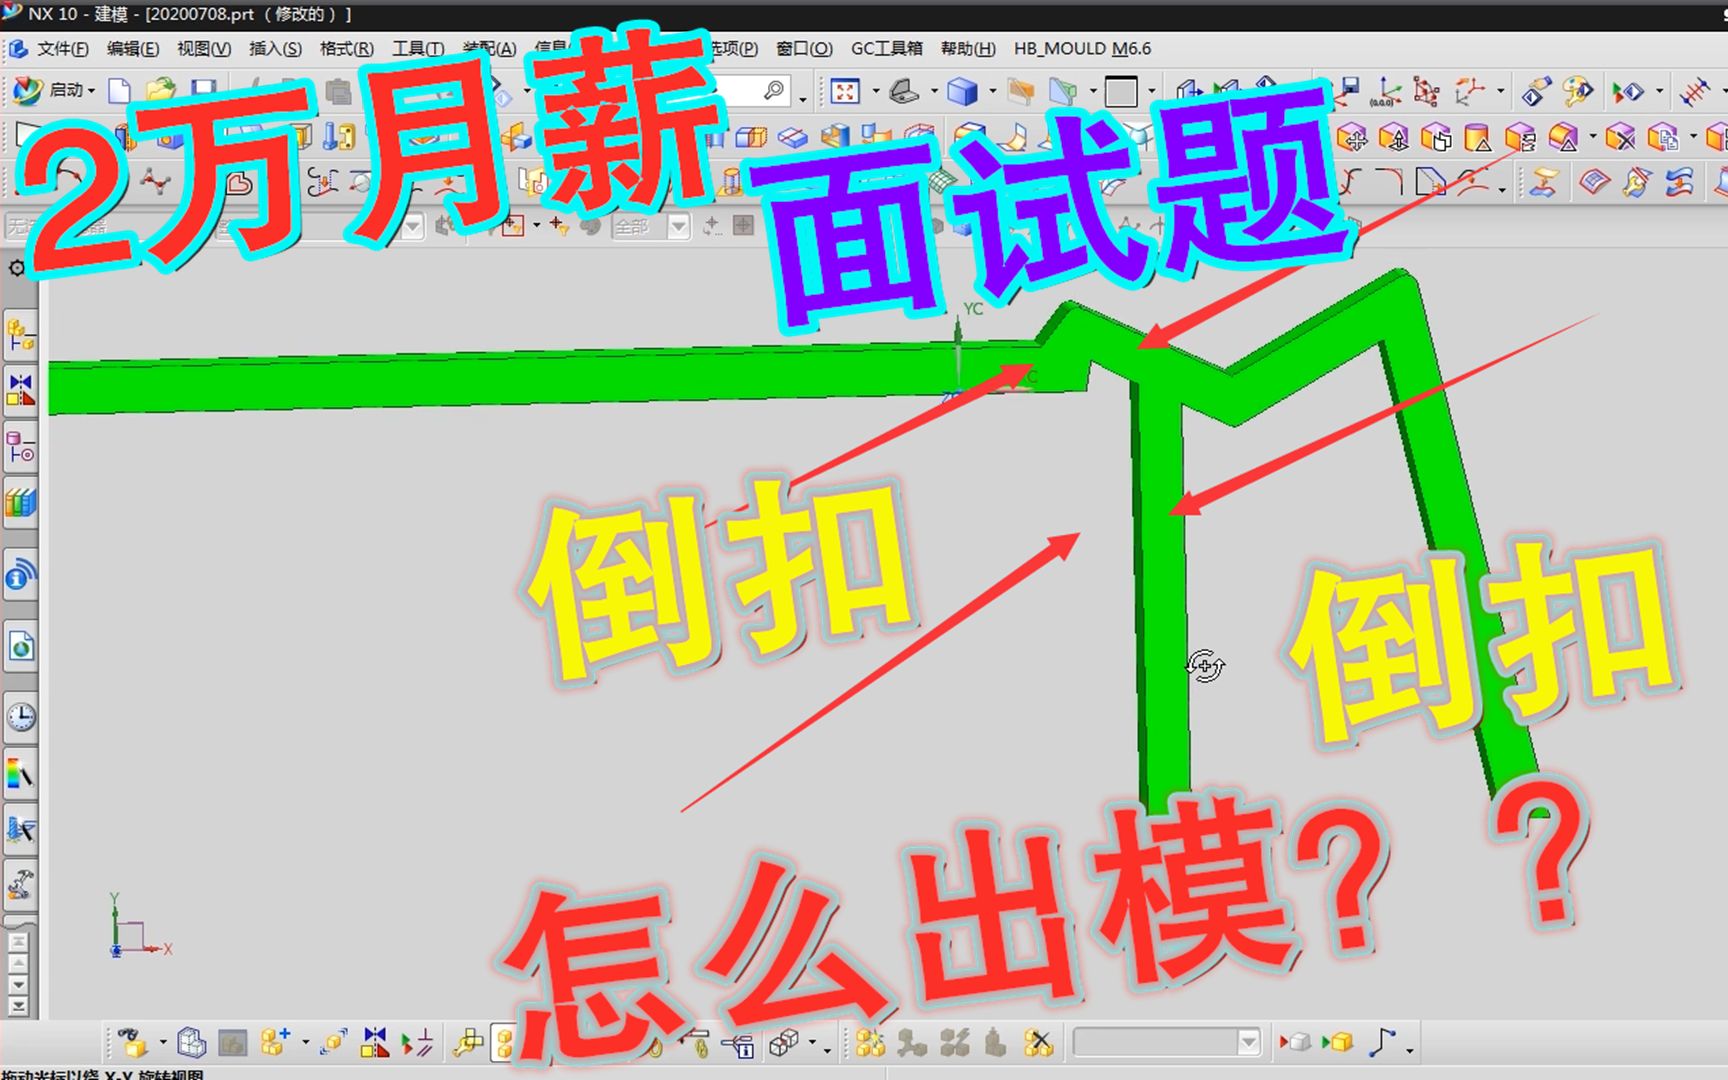Select the Move Face synchronous modeling icon
1728x1080 pixels.
tap(1352, 137)
